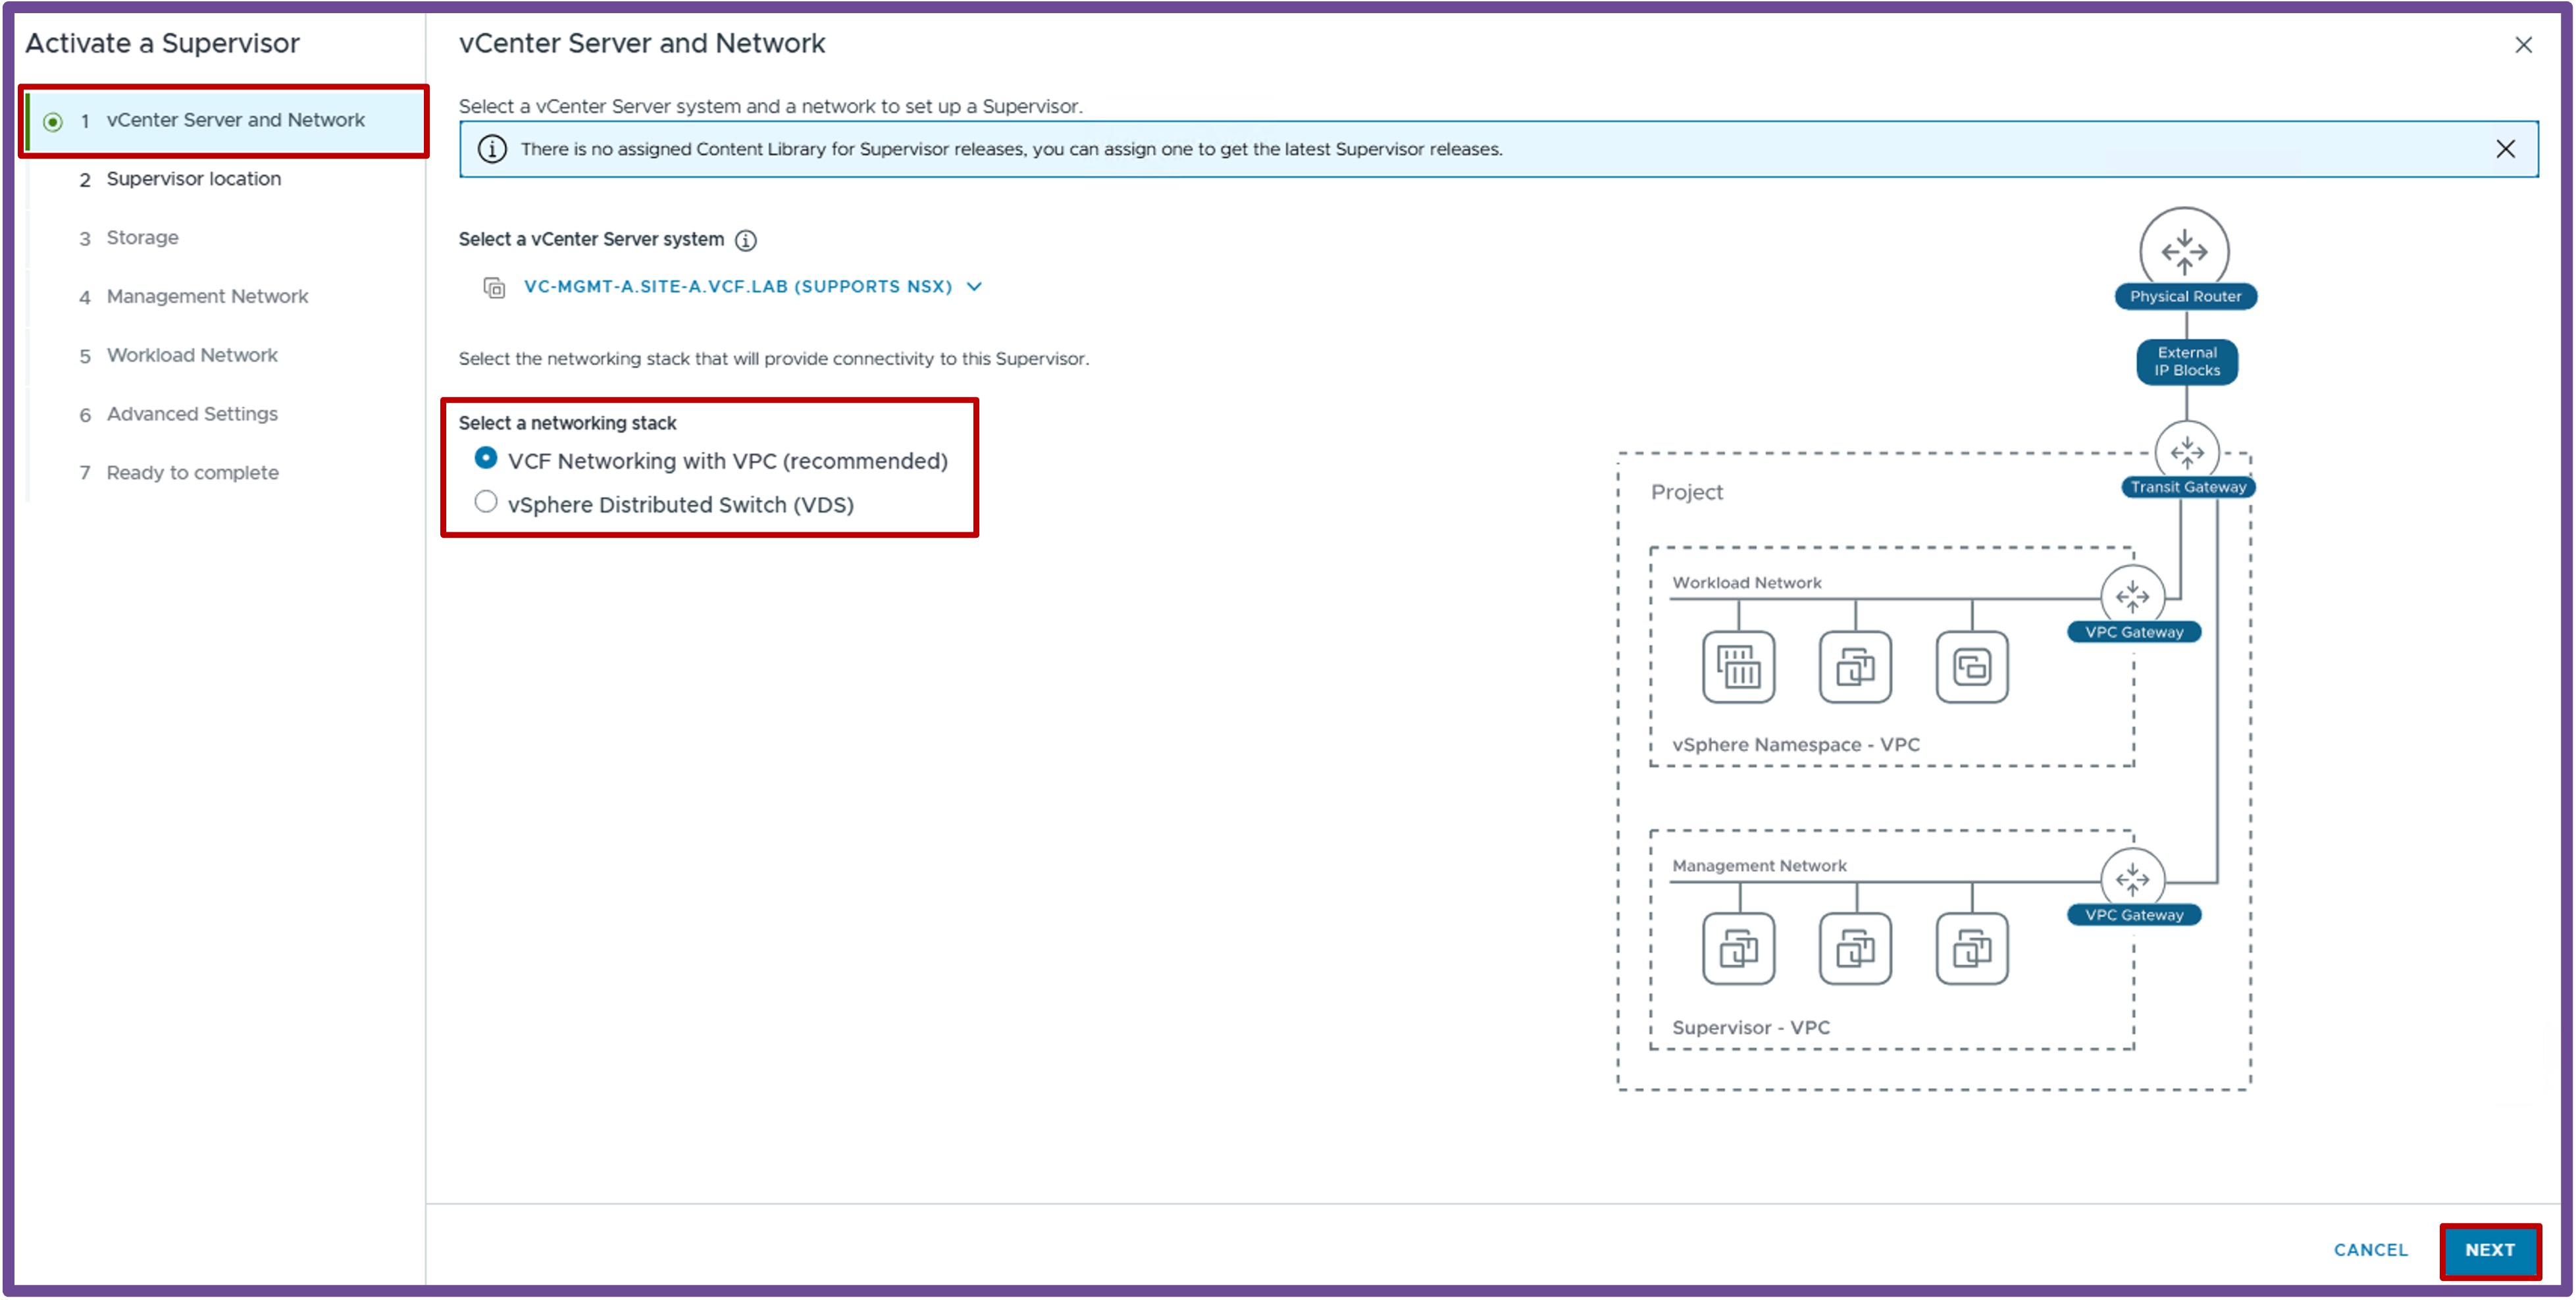Open the Ready to complete step
The height and width of the screenshot is (1300, 2576).
pos(192,473)
